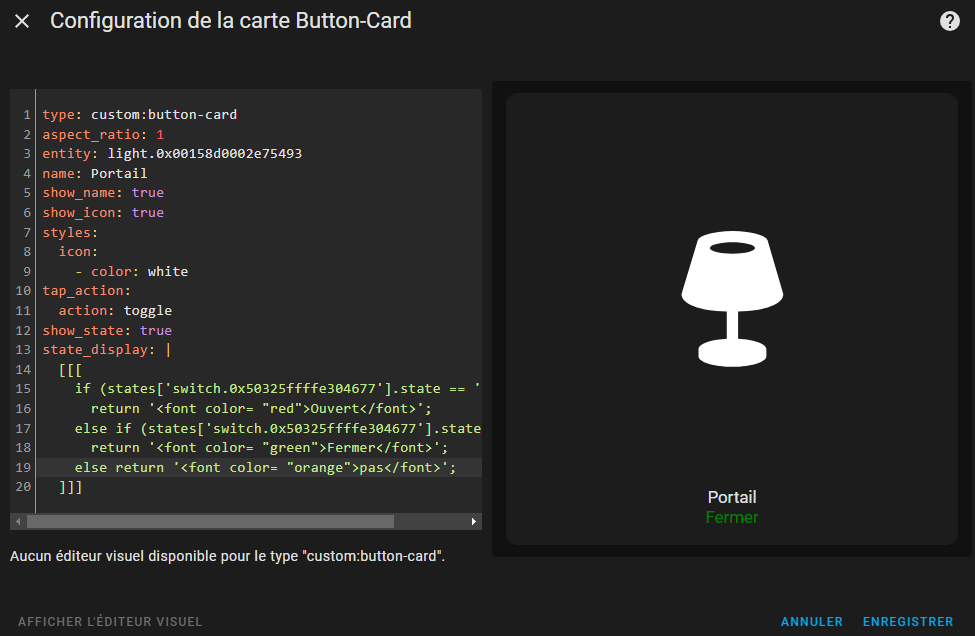Click the 'styles:' code line
The width and height of the screenshot is (975, 636).
(70, 233)
